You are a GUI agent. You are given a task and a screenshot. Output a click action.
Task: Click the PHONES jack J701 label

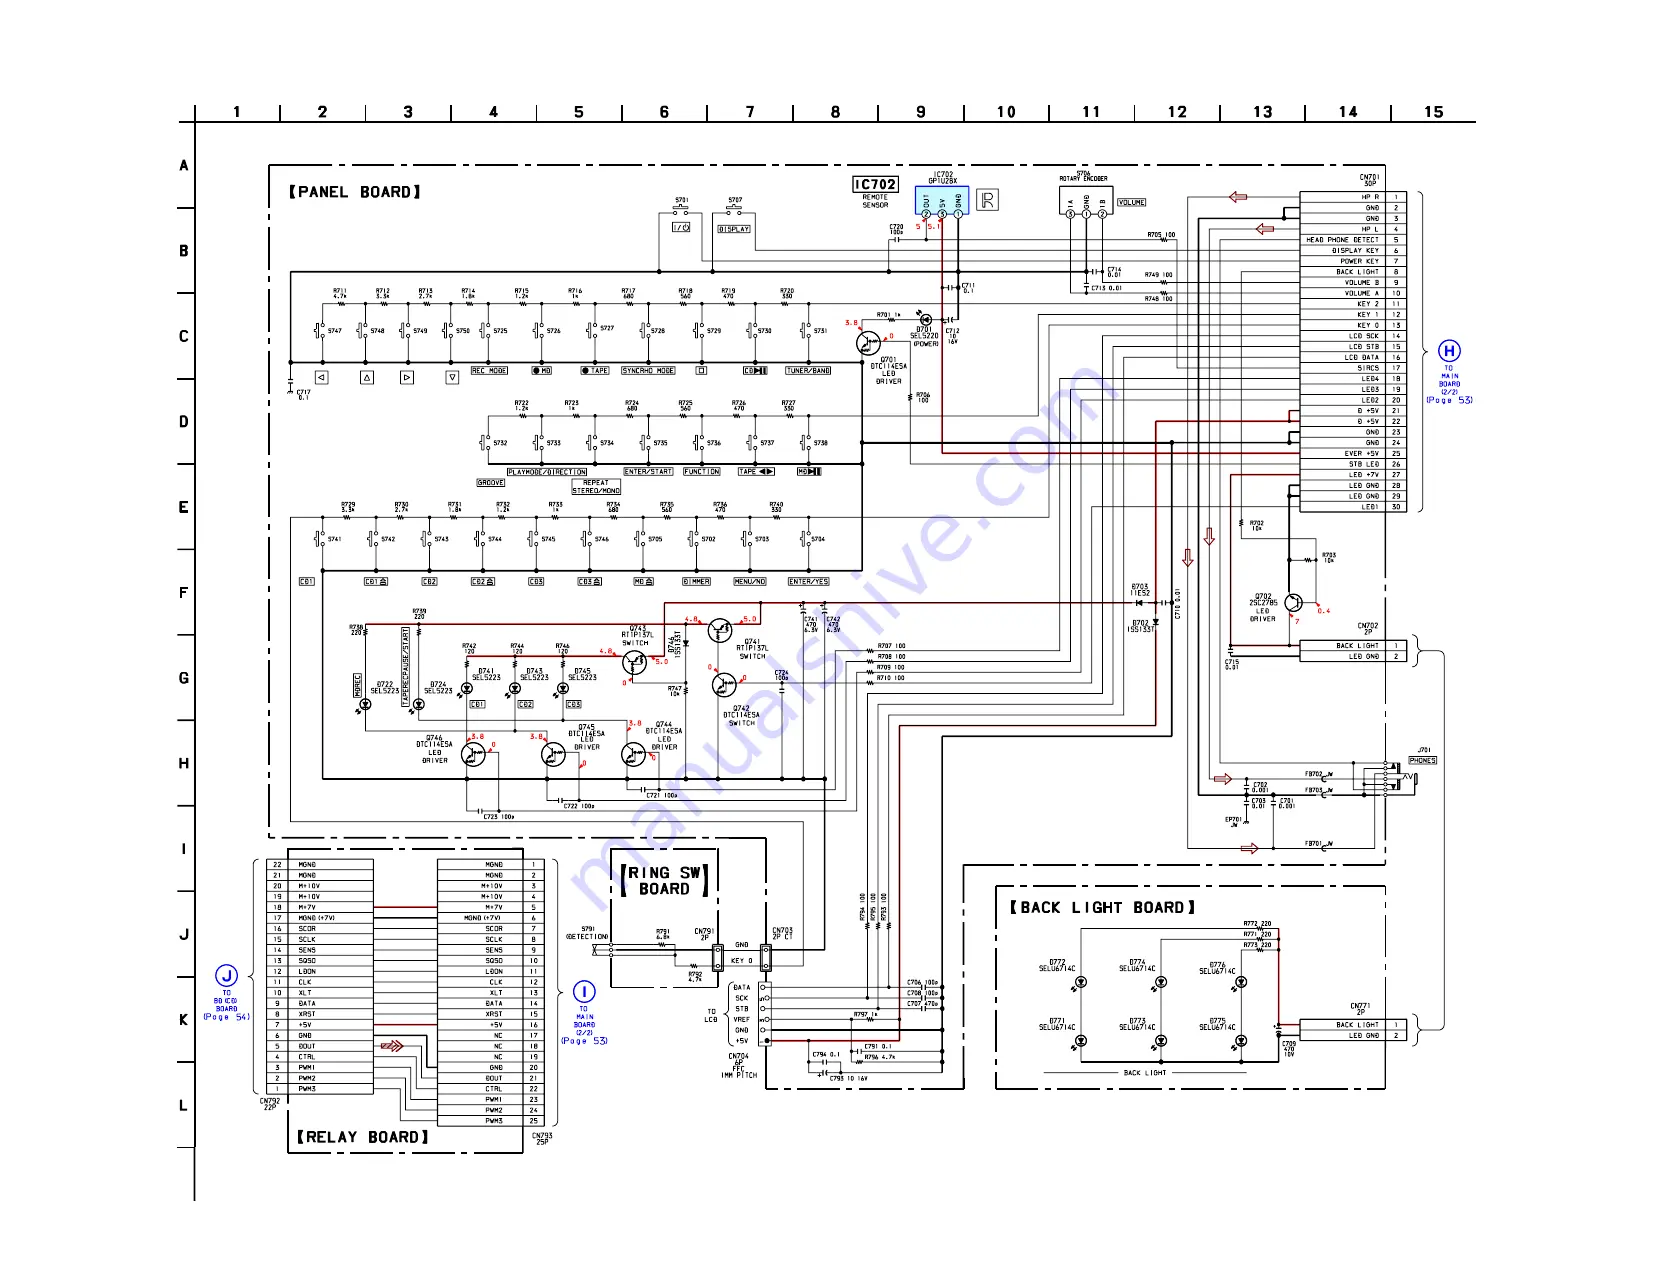coord(1423,760)
